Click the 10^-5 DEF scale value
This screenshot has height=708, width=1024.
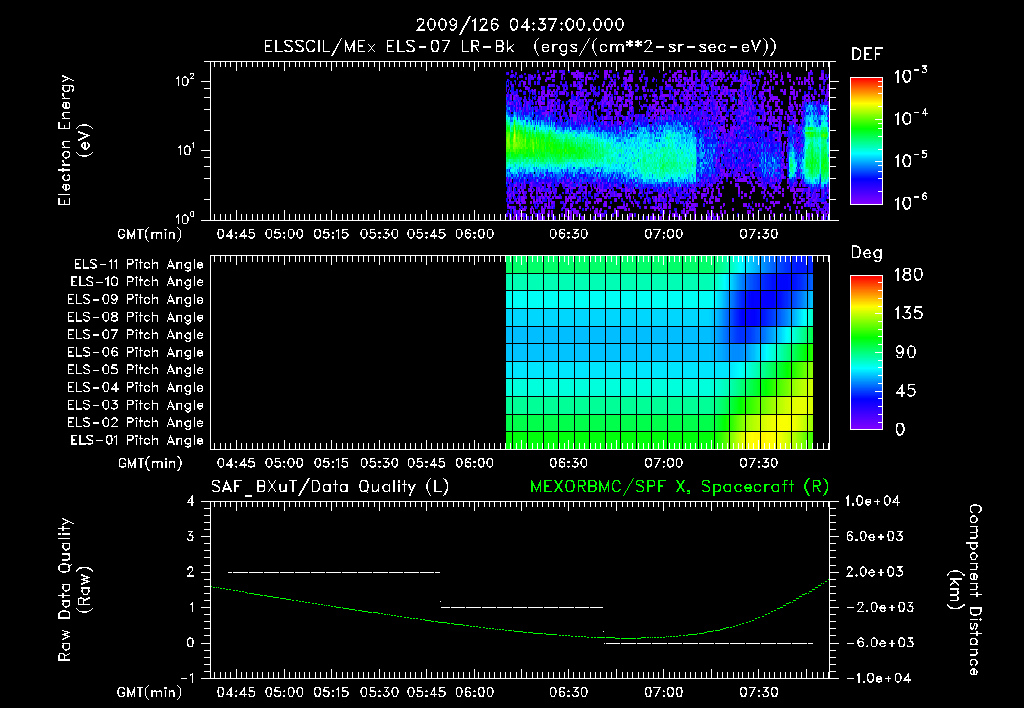point(910,160)
